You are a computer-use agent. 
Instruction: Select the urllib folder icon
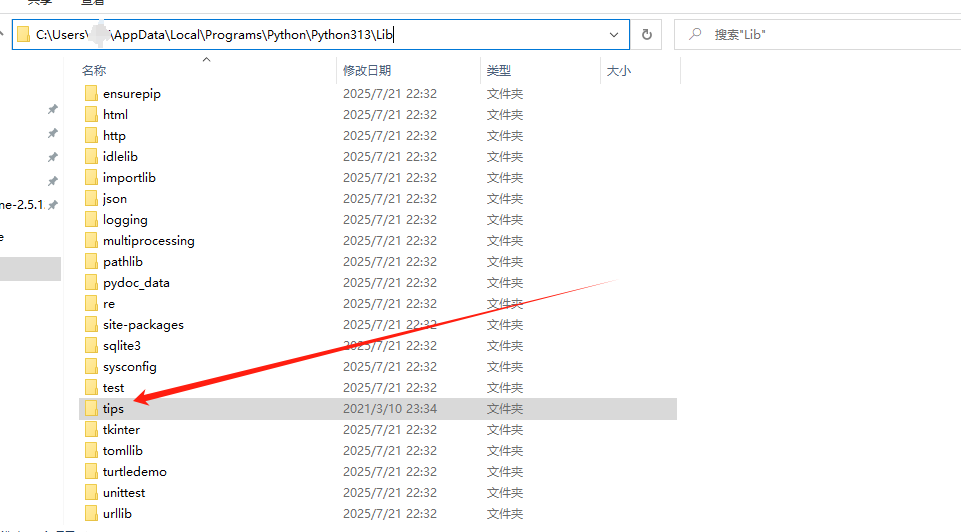pos(91,513)
